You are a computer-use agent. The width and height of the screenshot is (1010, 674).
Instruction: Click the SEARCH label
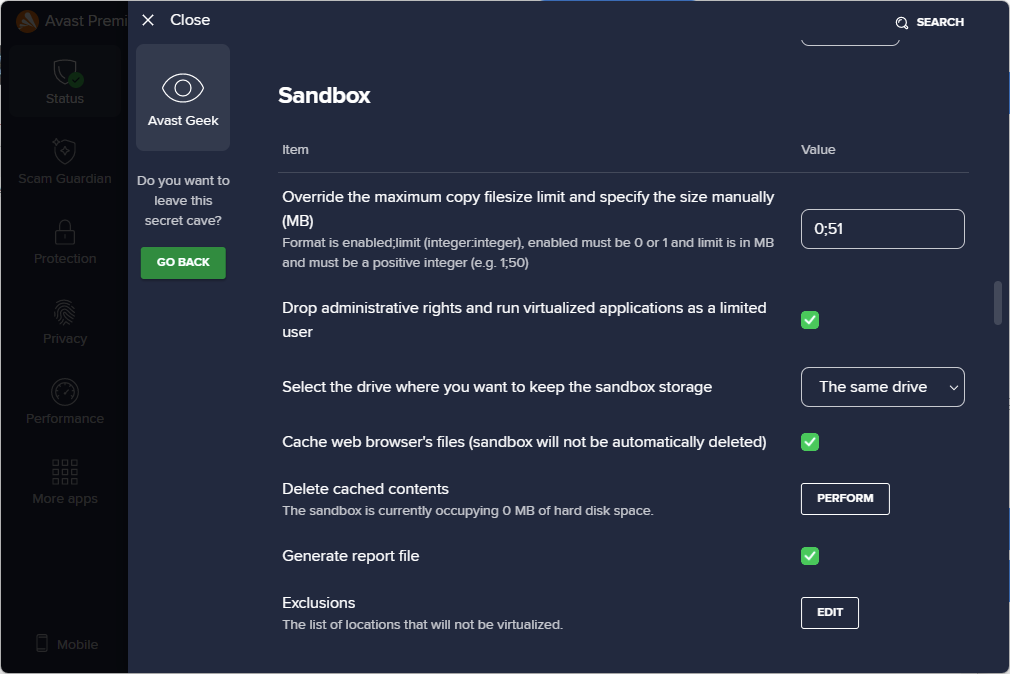point(940,23)
